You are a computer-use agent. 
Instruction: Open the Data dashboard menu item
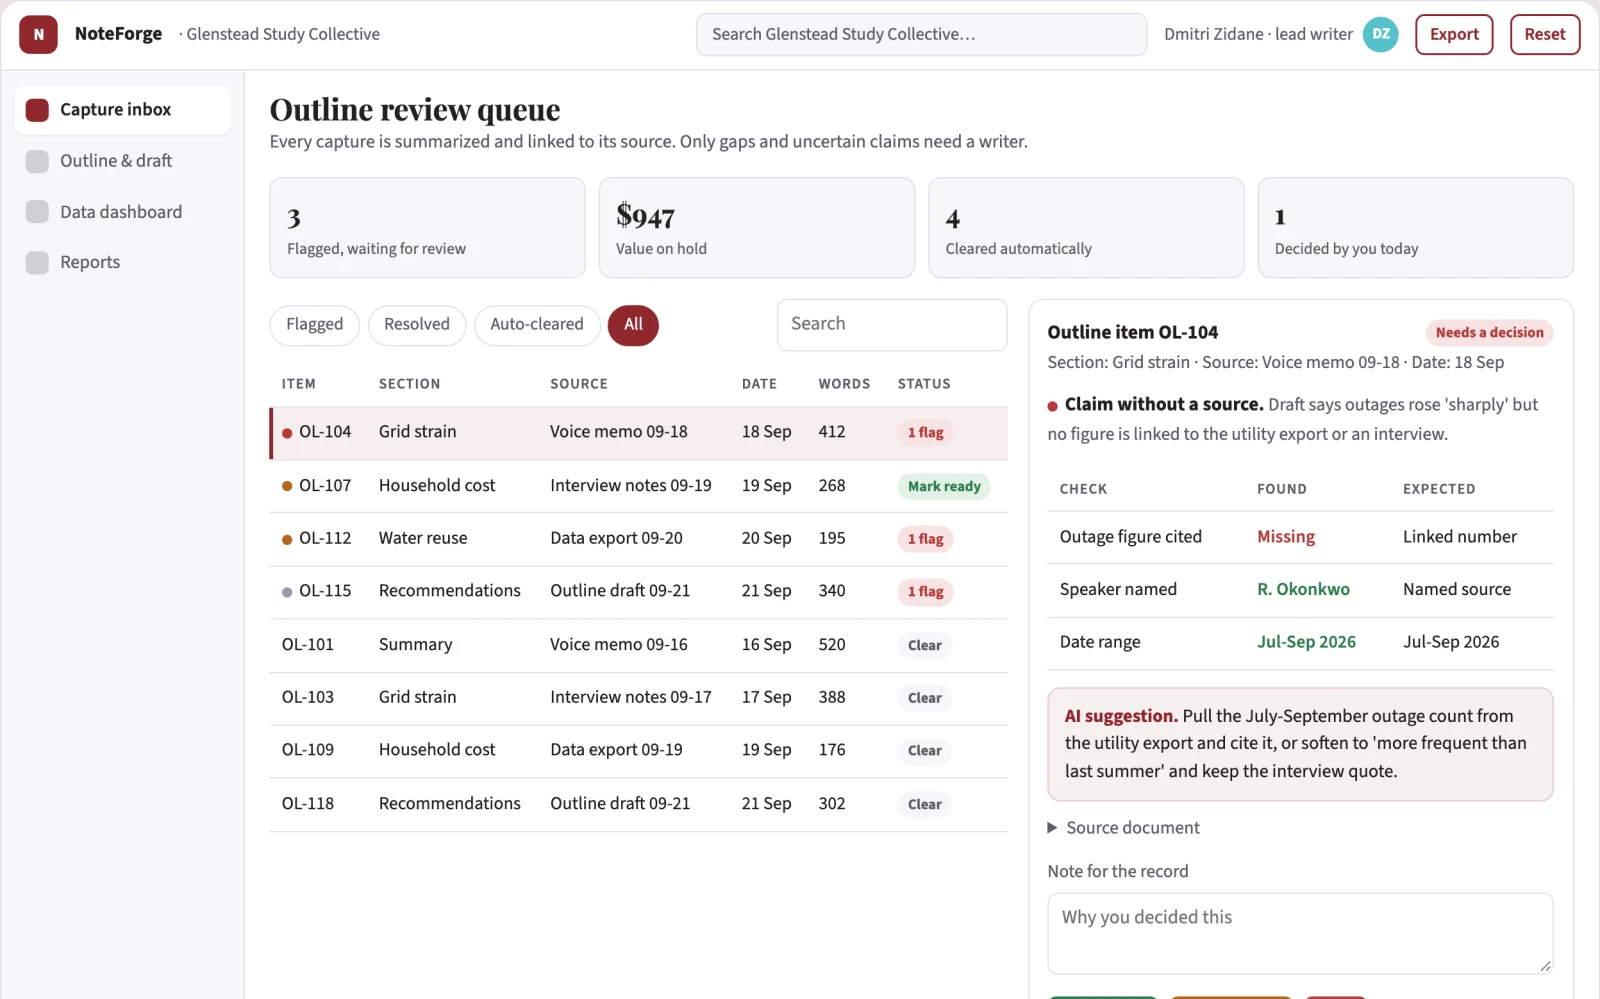click(123, 212)
